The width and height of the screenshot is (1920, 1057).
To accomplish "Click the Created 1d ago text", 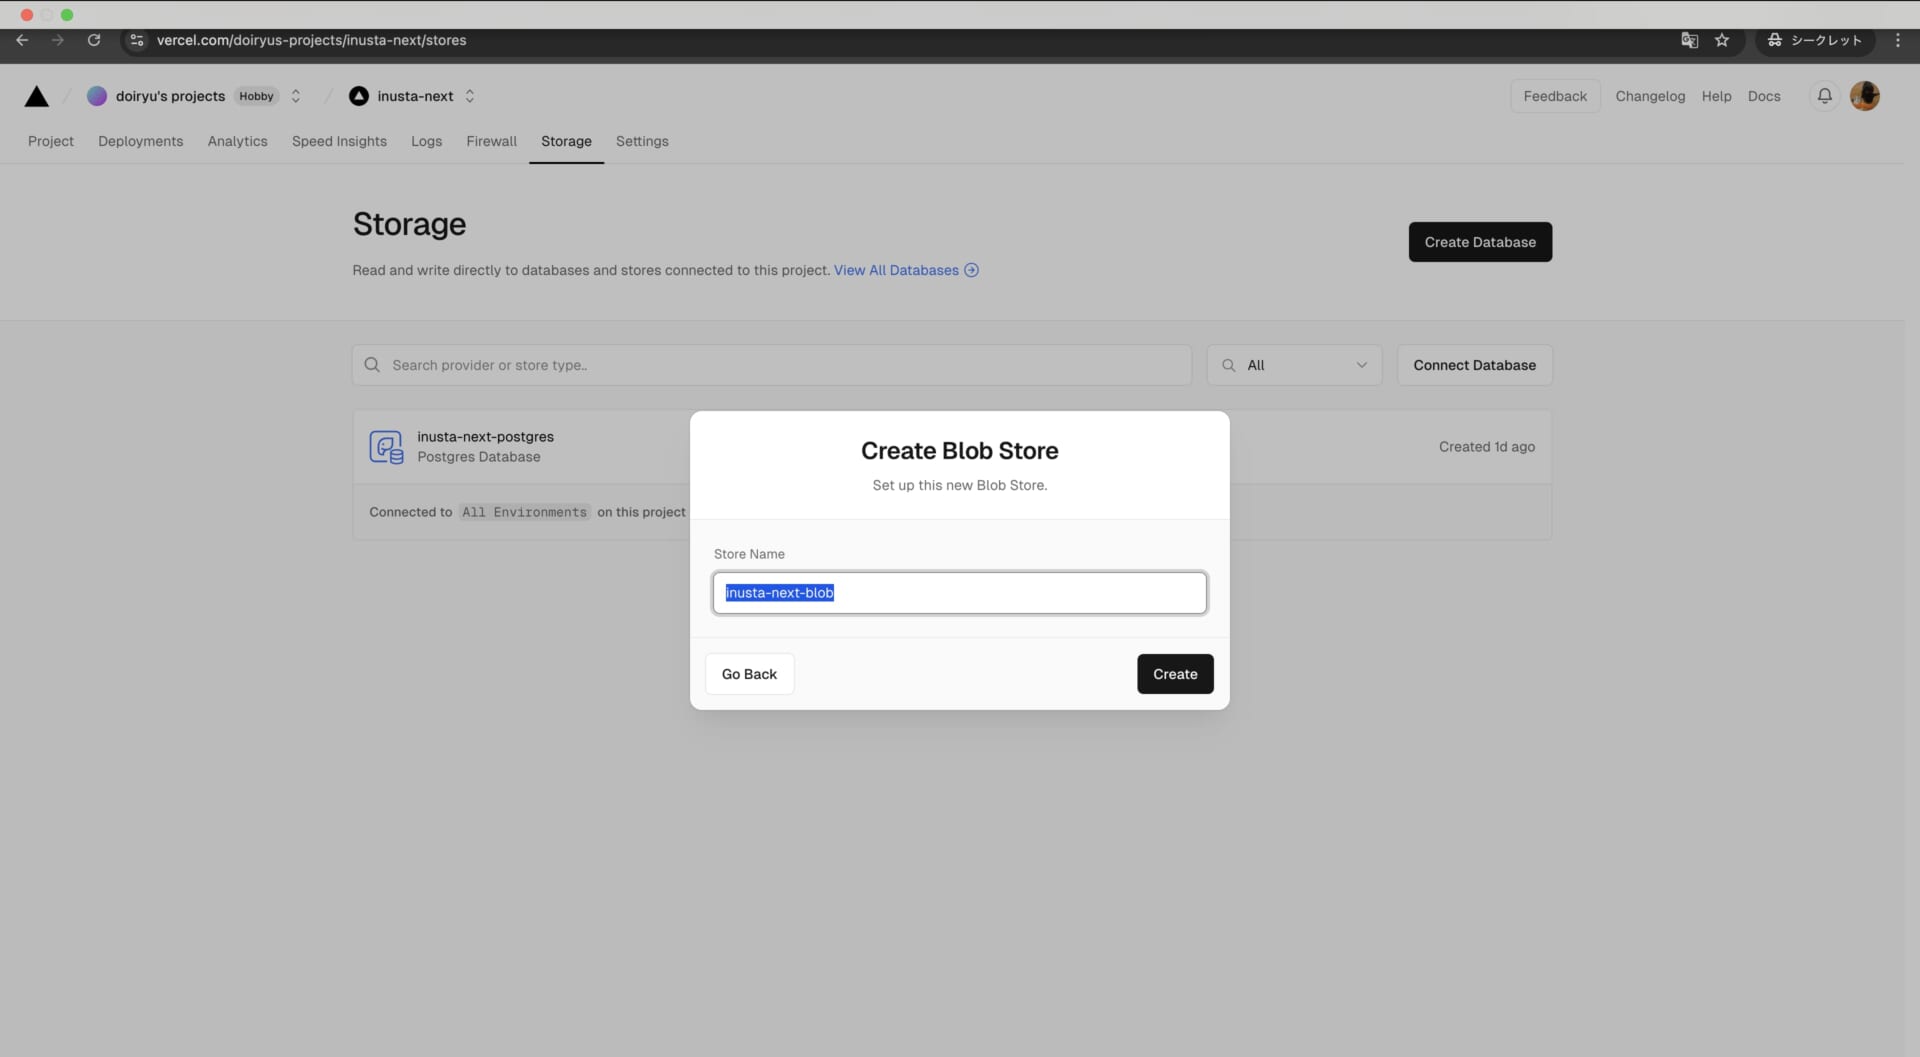I will pyautogui.click(x=1487, y=447).
